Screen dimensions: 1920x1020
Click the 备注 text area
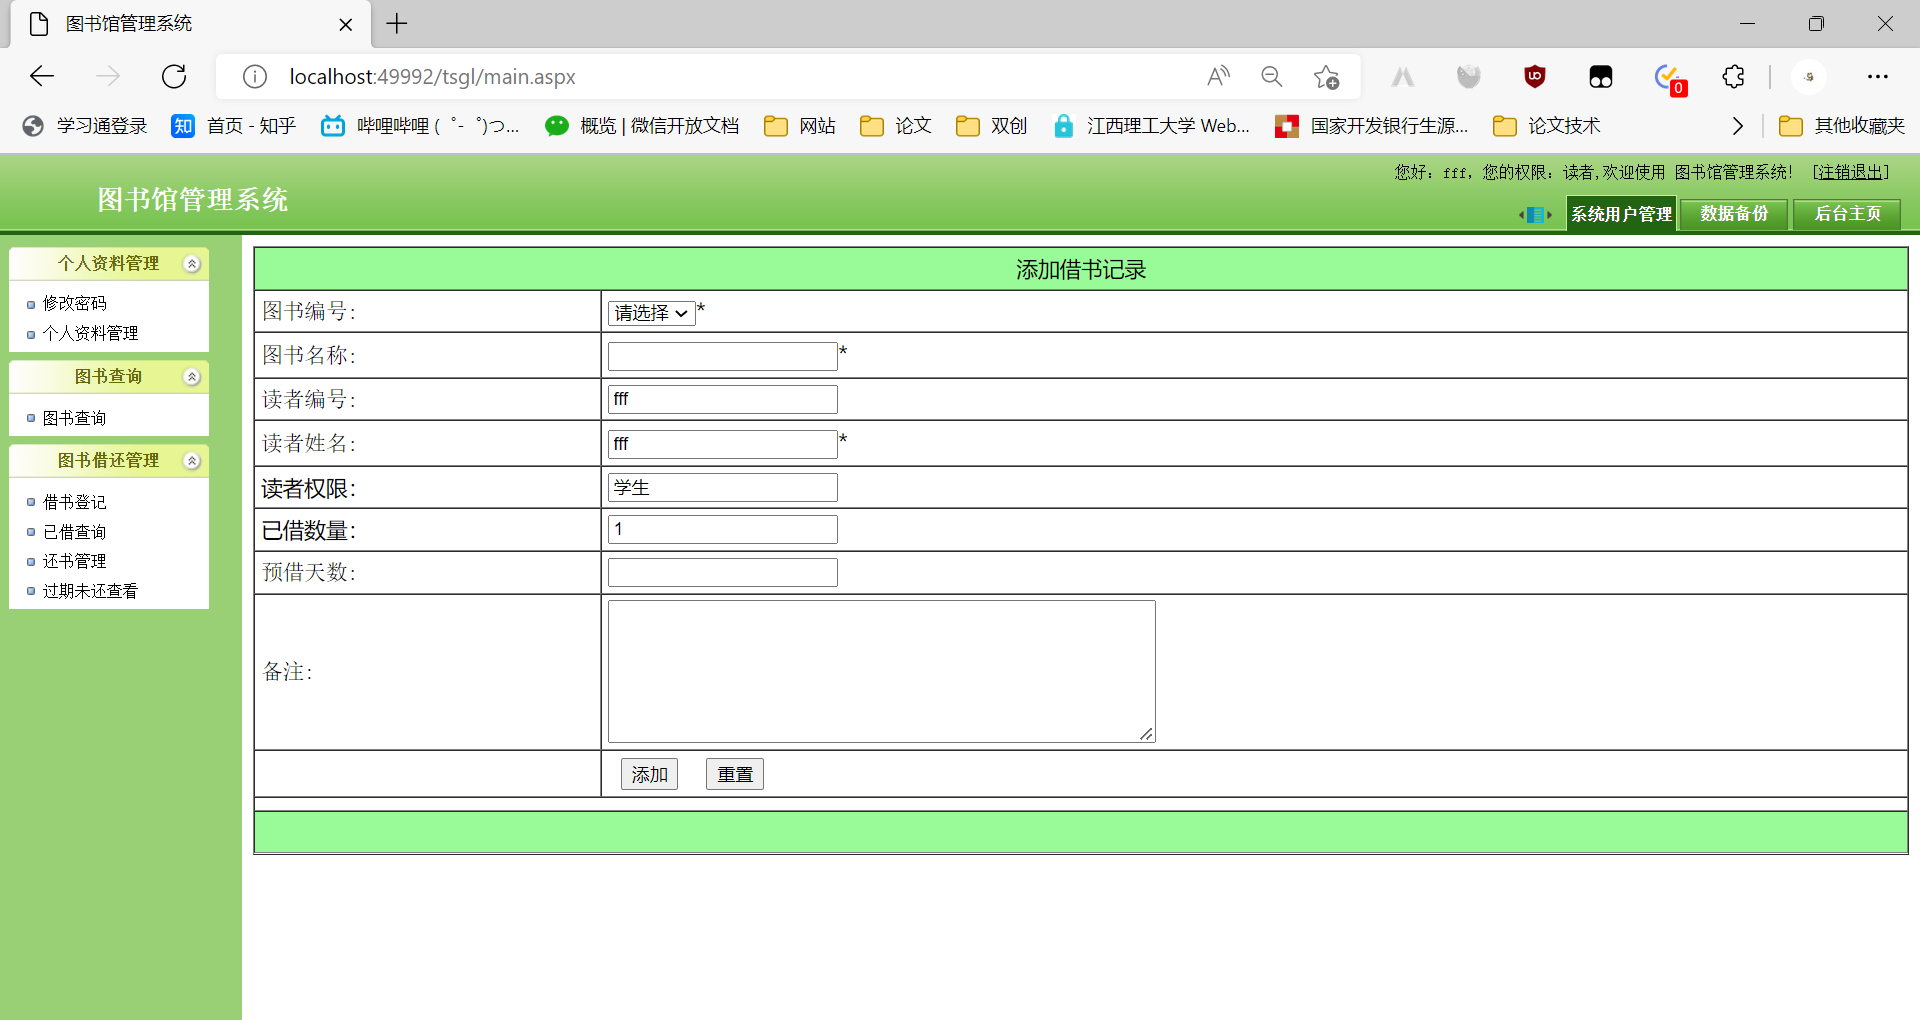pos(881,671)
